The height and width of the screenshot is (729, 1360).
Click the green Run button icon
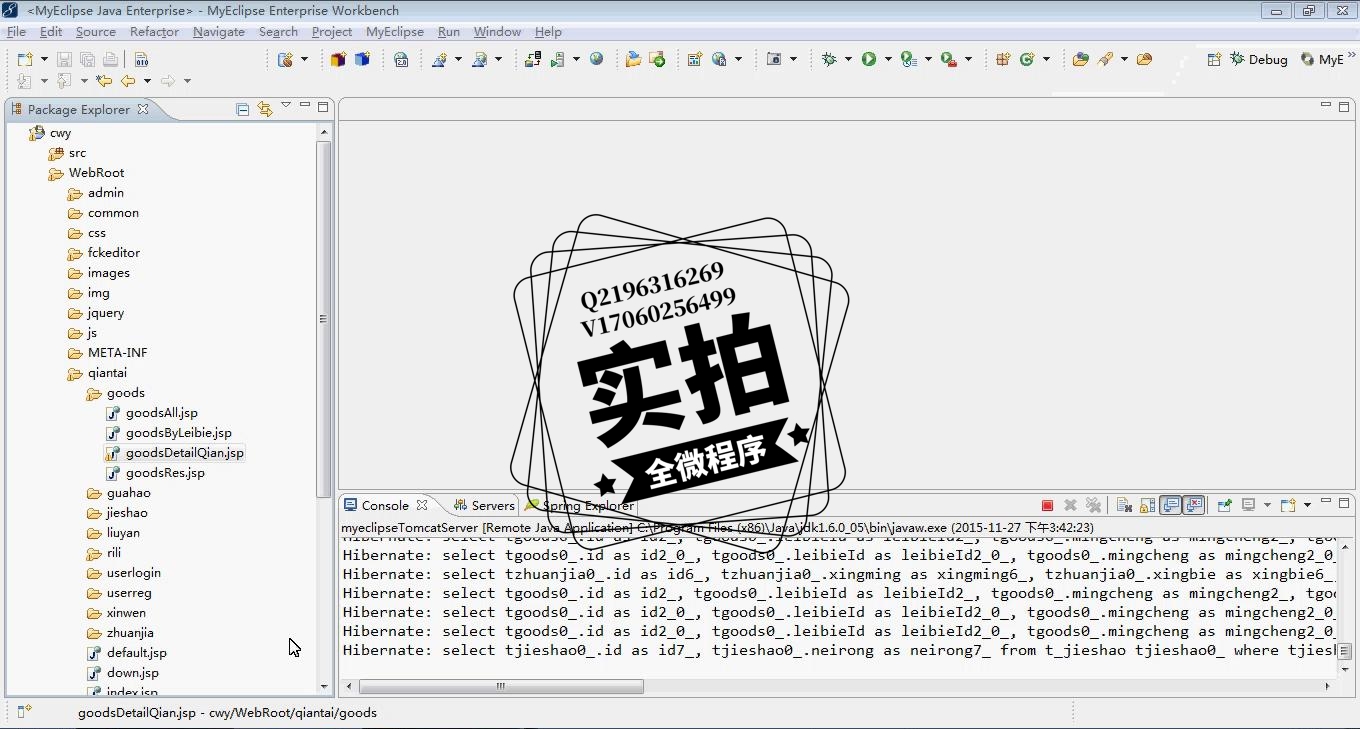tap(869, 59)
